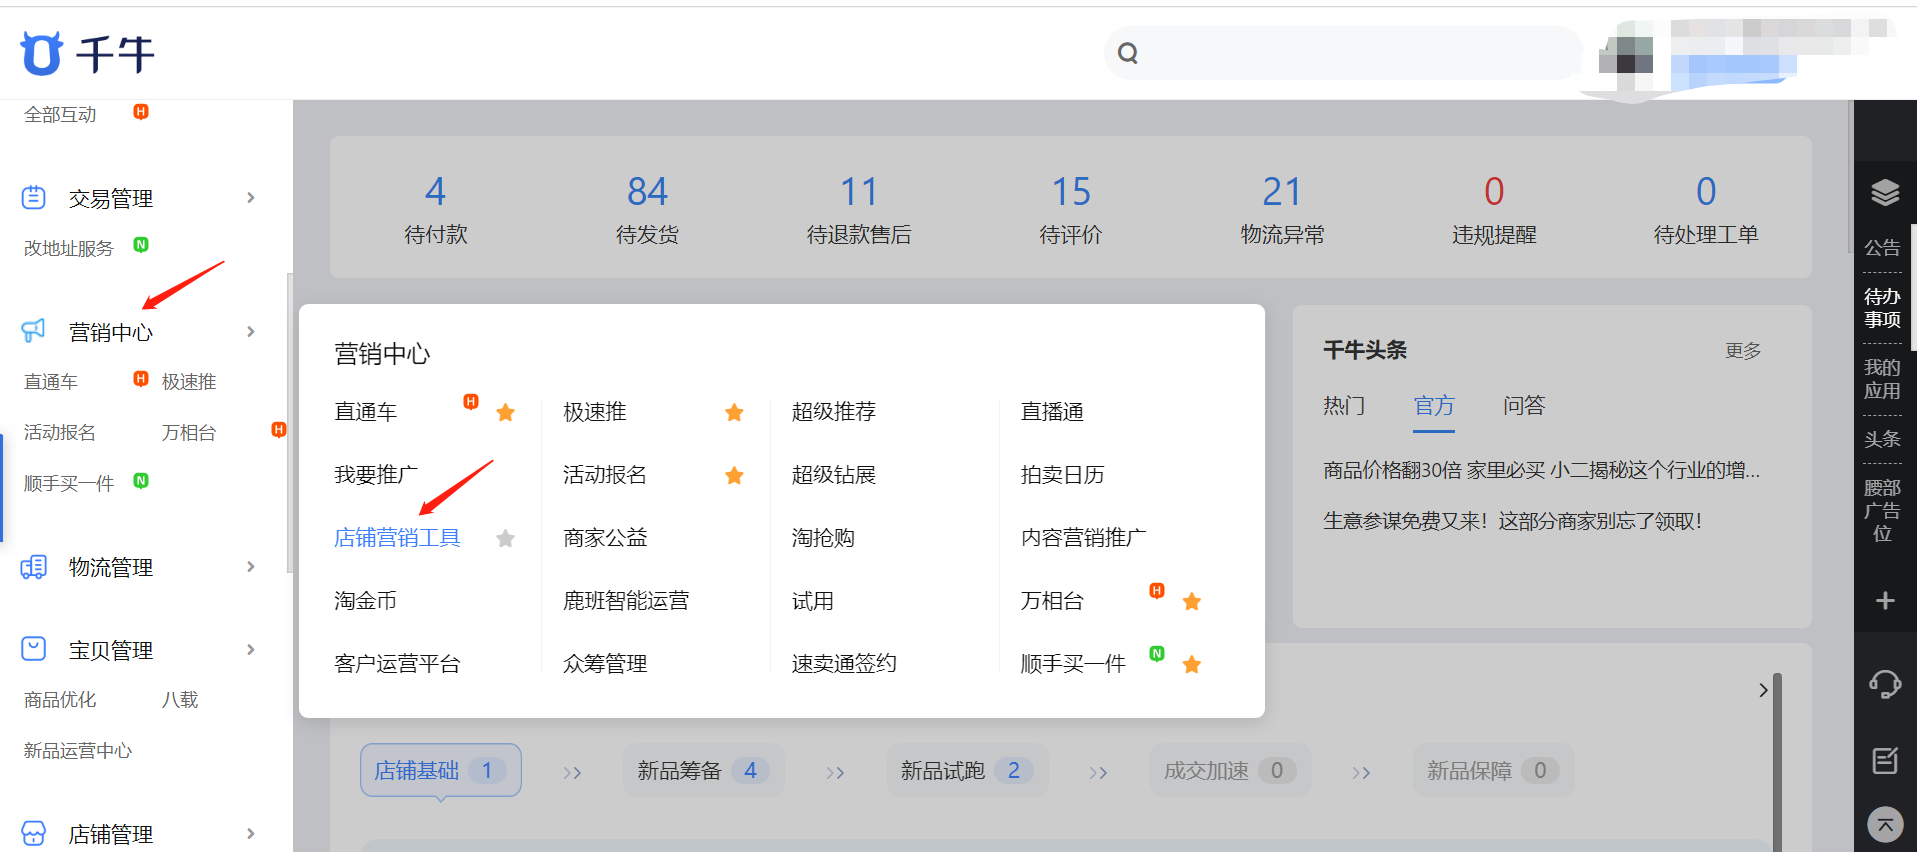This screenshot has height=852, width=1917.
Task: Open 鹿班智能运营 in the popup menu
Action: click(x=626, y=601)
